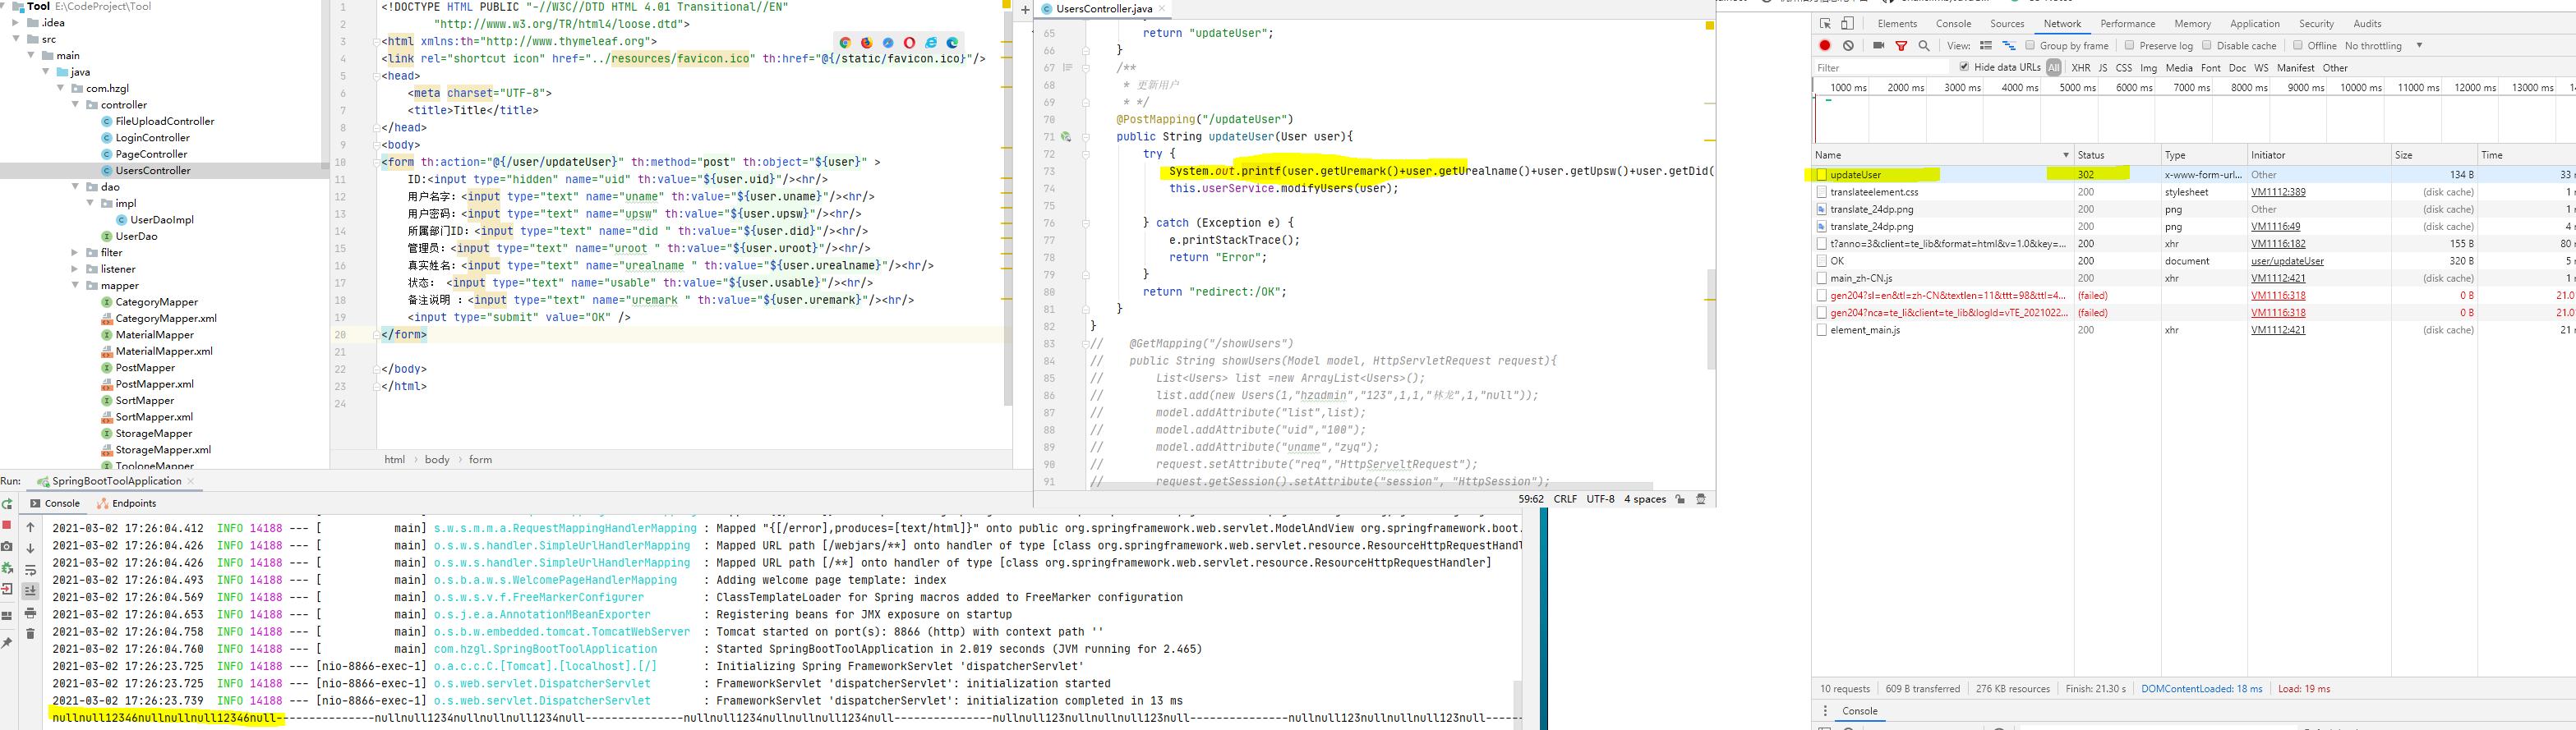Toggle soft-wrap in the console
The image size is (2576, 730).
(x=30, y=571)
